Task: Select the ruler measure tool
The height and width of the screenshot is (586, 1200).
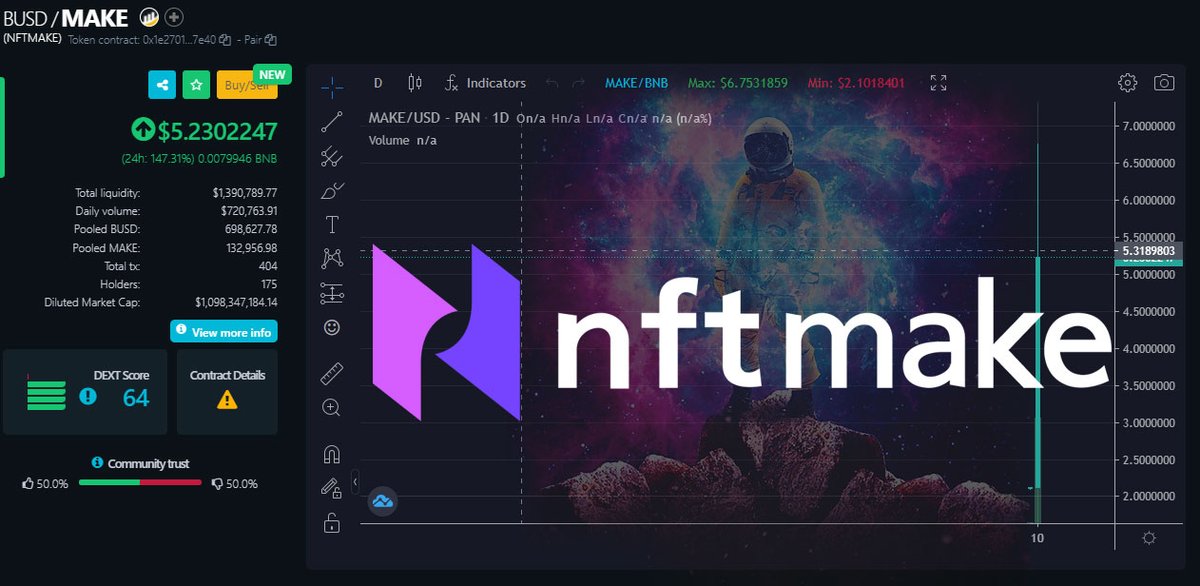Action: click(x=332, y=374)
